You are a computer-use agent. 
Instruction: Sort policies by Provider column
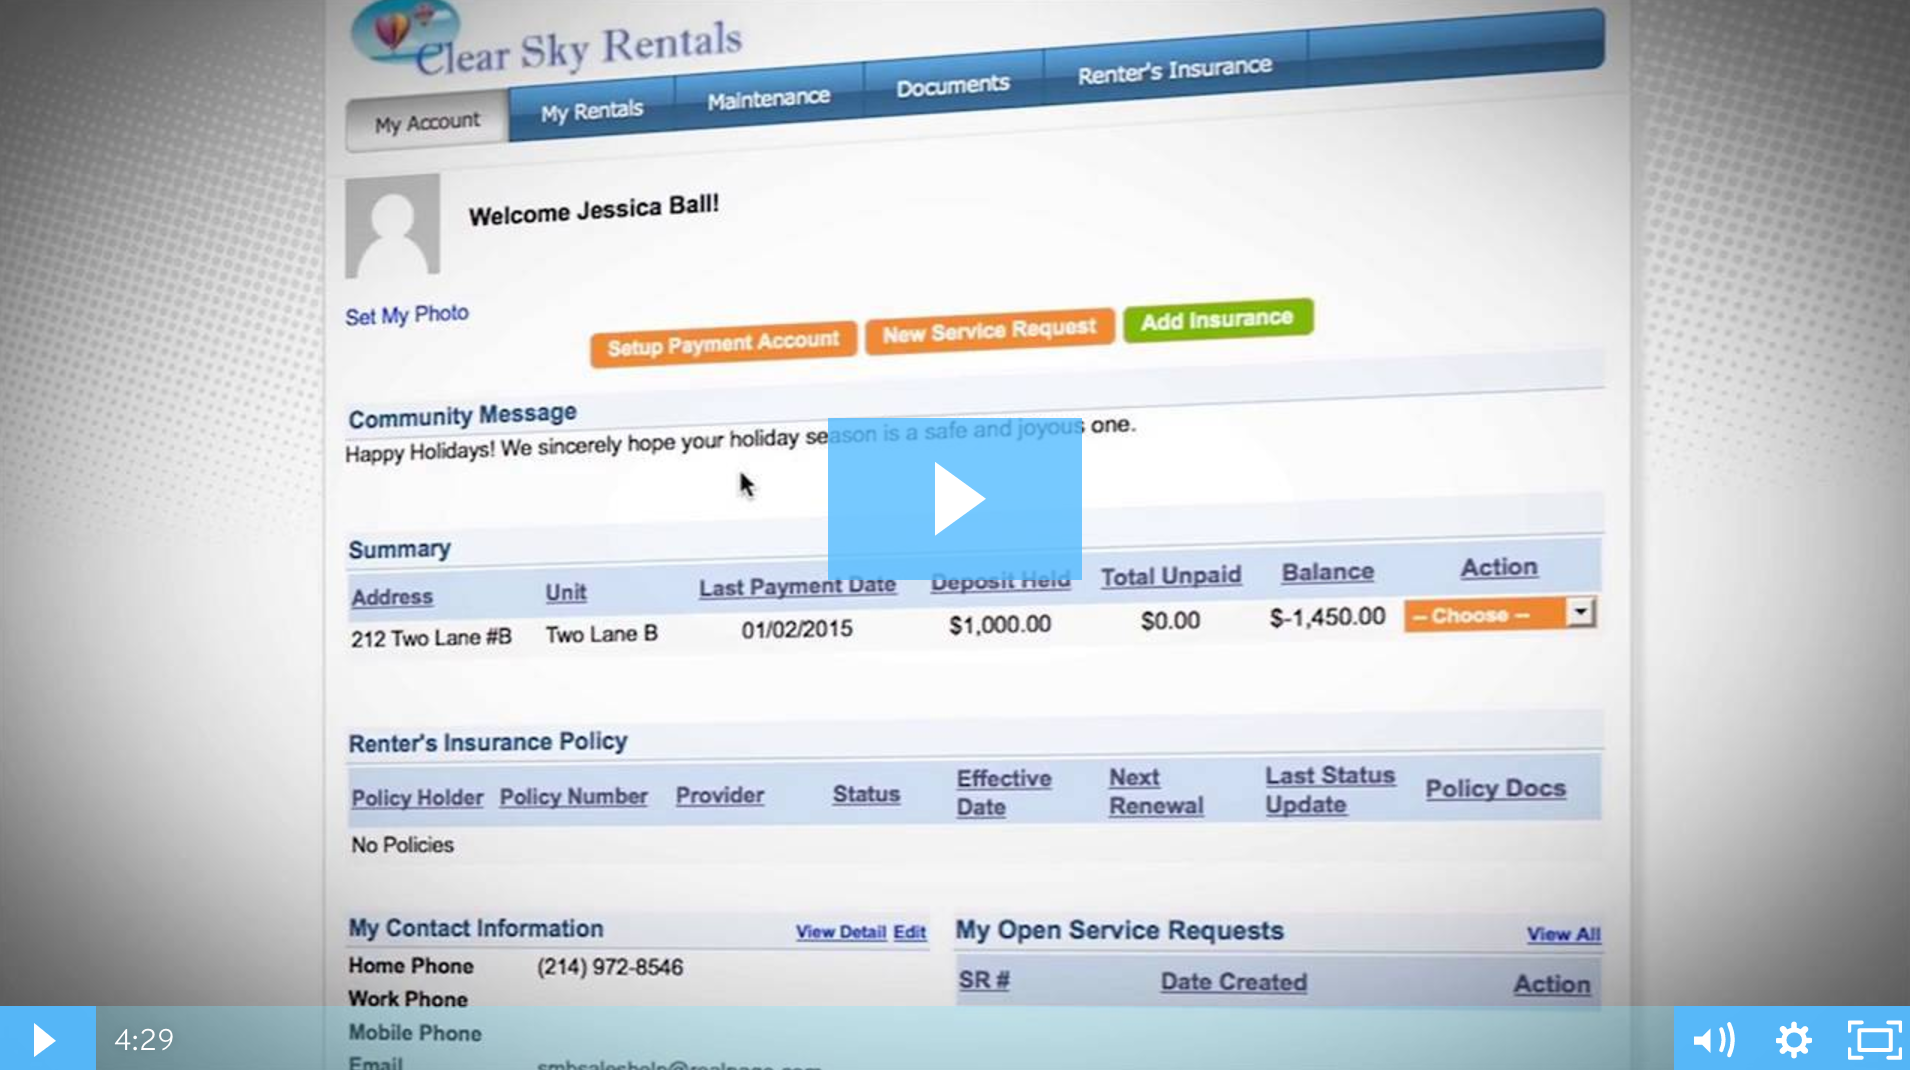coord(720,796)
